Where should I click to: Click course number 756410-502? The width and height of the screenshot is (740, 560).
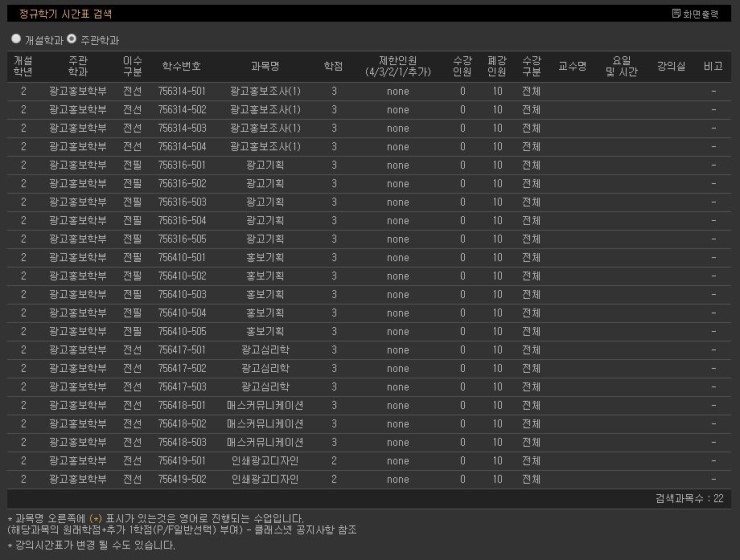(x=182, y=276)
